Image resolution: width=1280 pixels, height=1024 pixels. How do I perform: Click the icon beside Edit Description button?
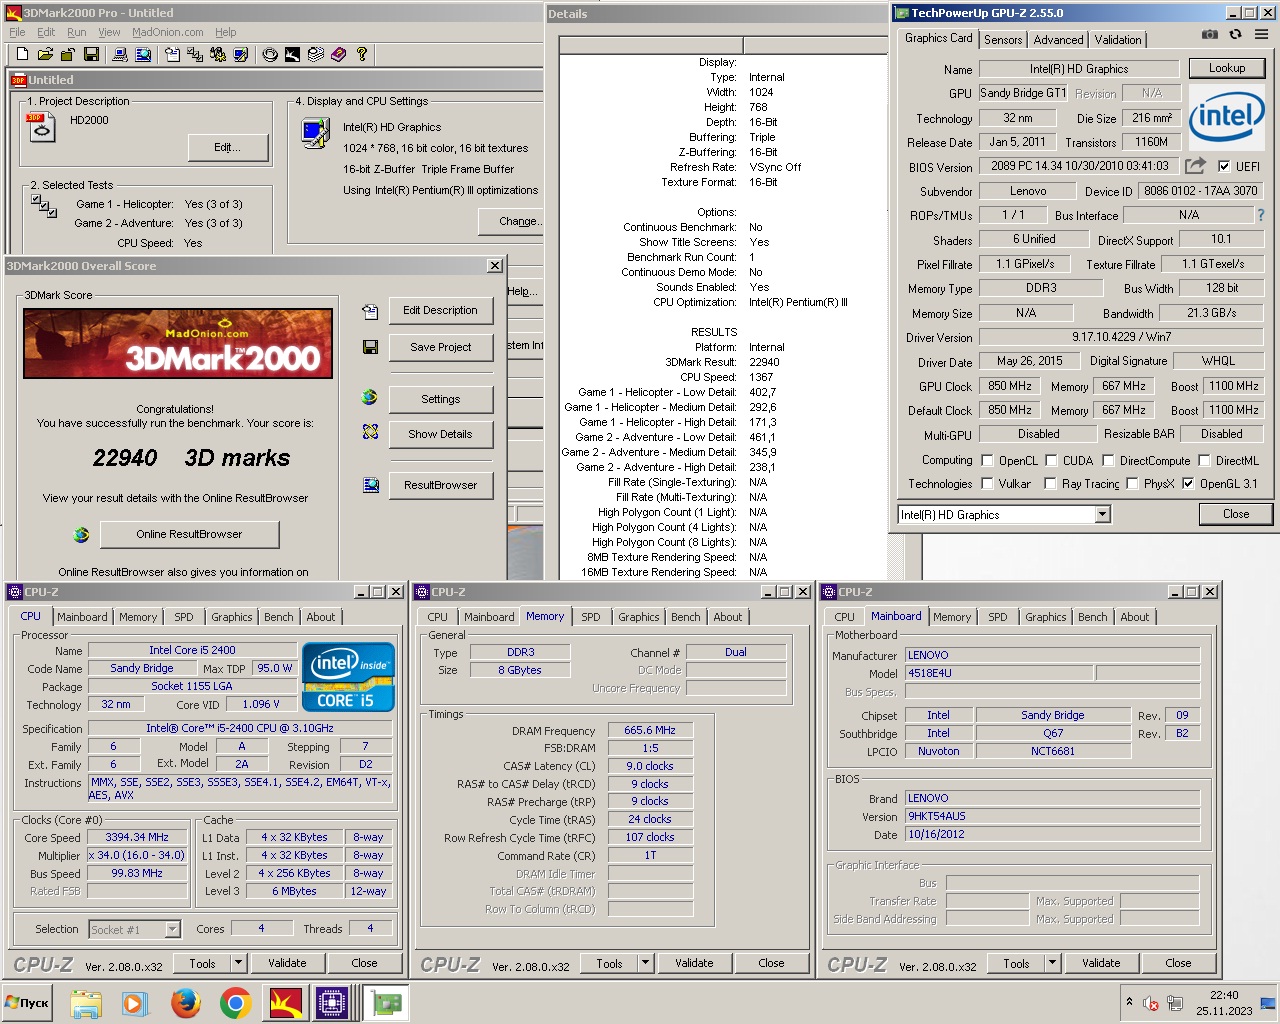[x=370, y=312]
